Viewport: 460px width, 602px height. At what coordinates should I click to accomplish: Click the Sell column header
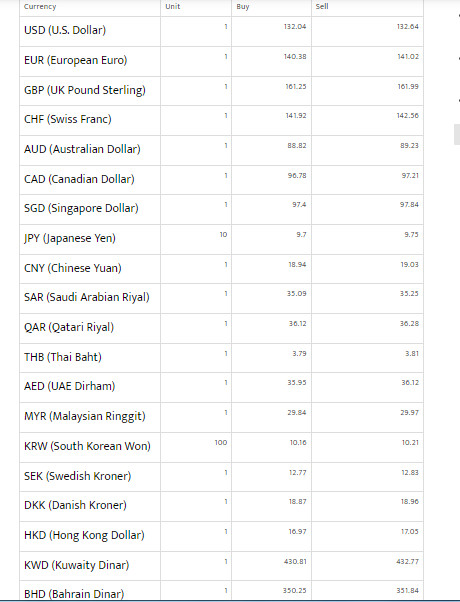(322, 7)
